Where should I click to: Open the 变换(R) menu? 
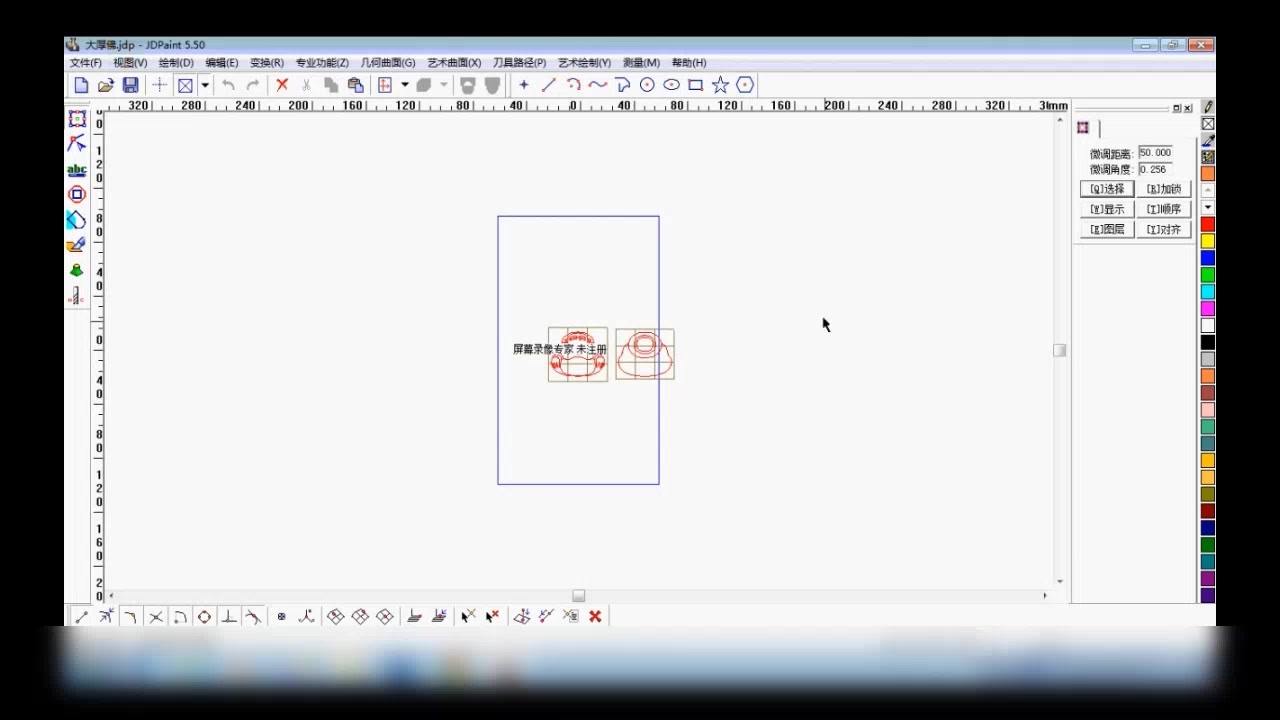267,63
